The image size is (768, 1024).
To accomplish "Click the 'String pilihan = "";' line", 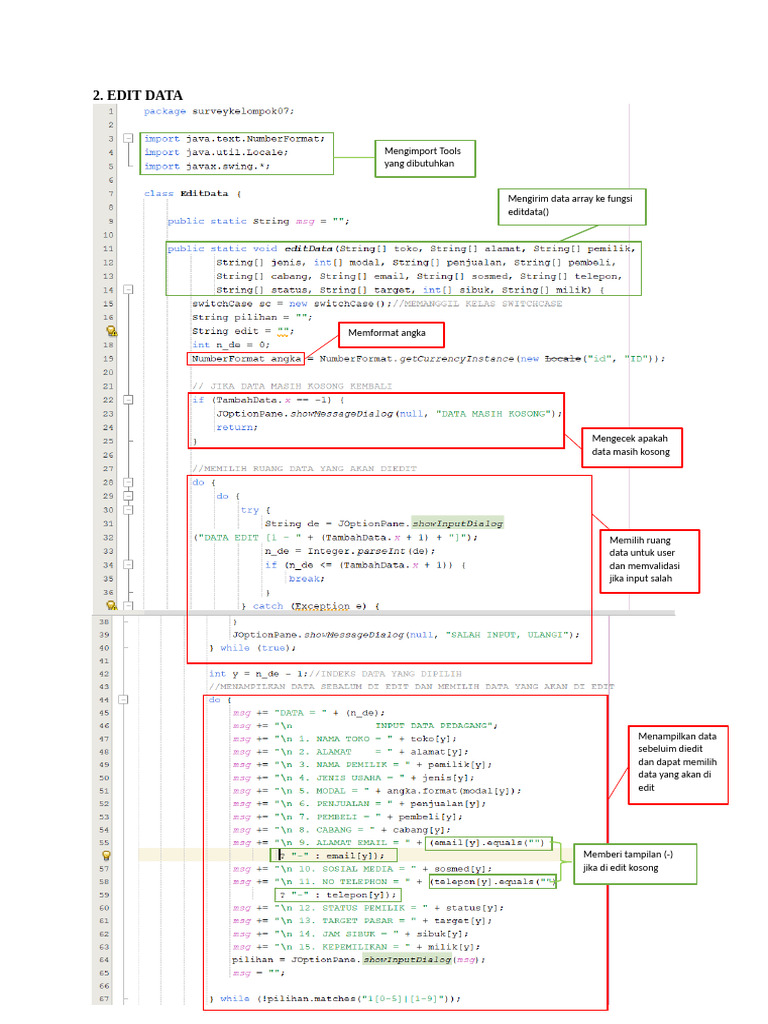I will [x=252, y=317].
